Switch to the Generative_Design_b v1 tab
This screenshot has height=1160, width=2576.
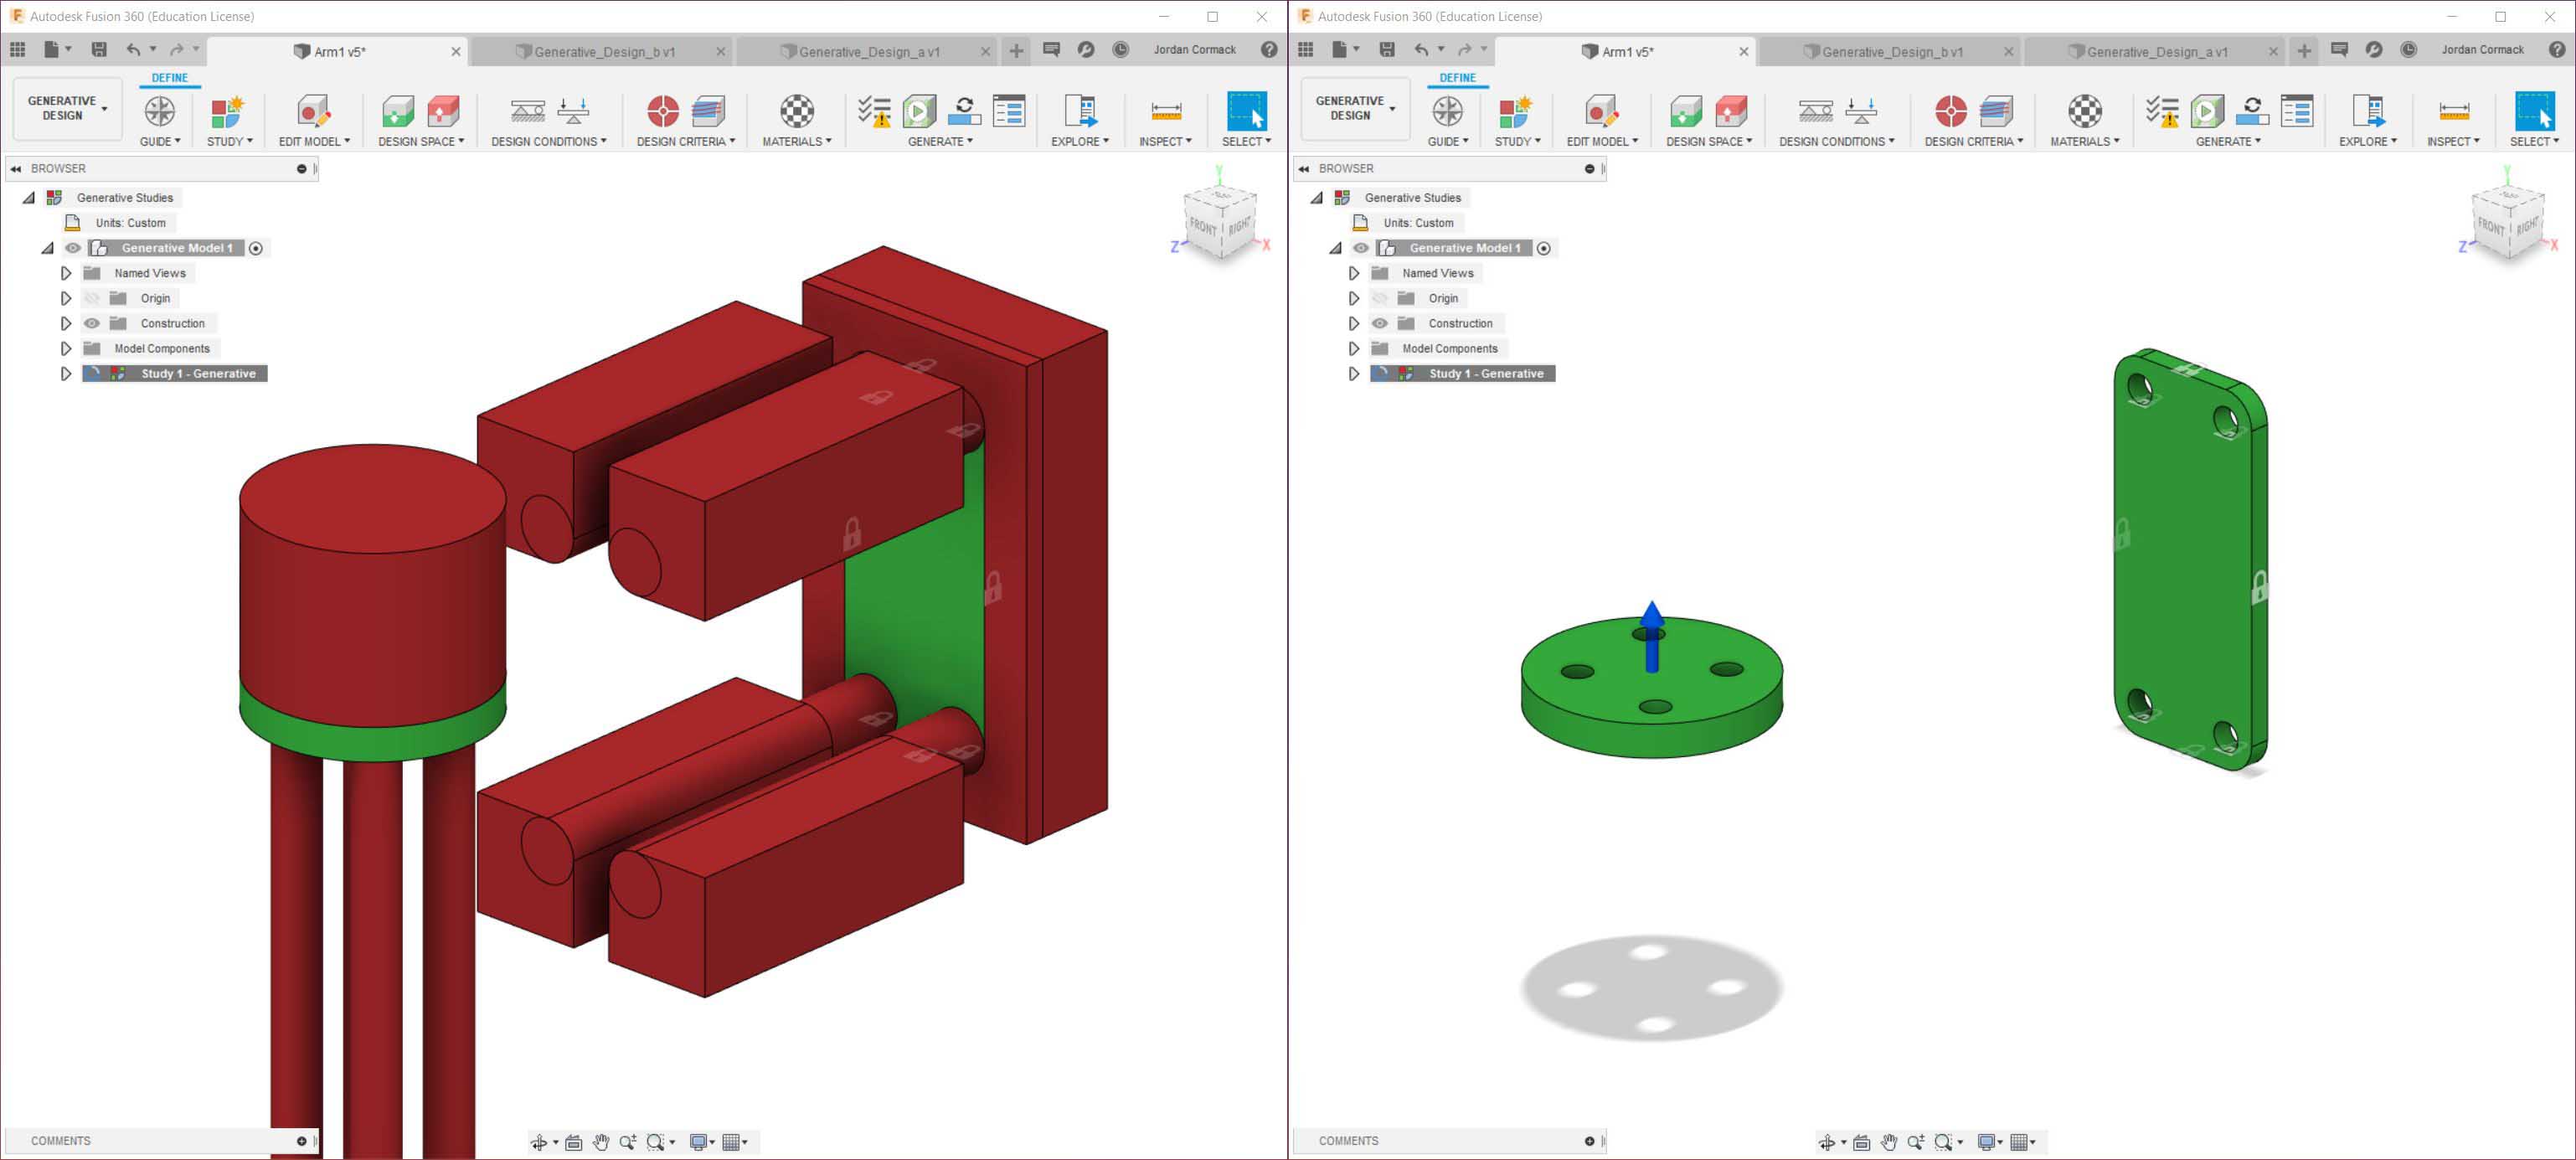(x=604, y=51)
